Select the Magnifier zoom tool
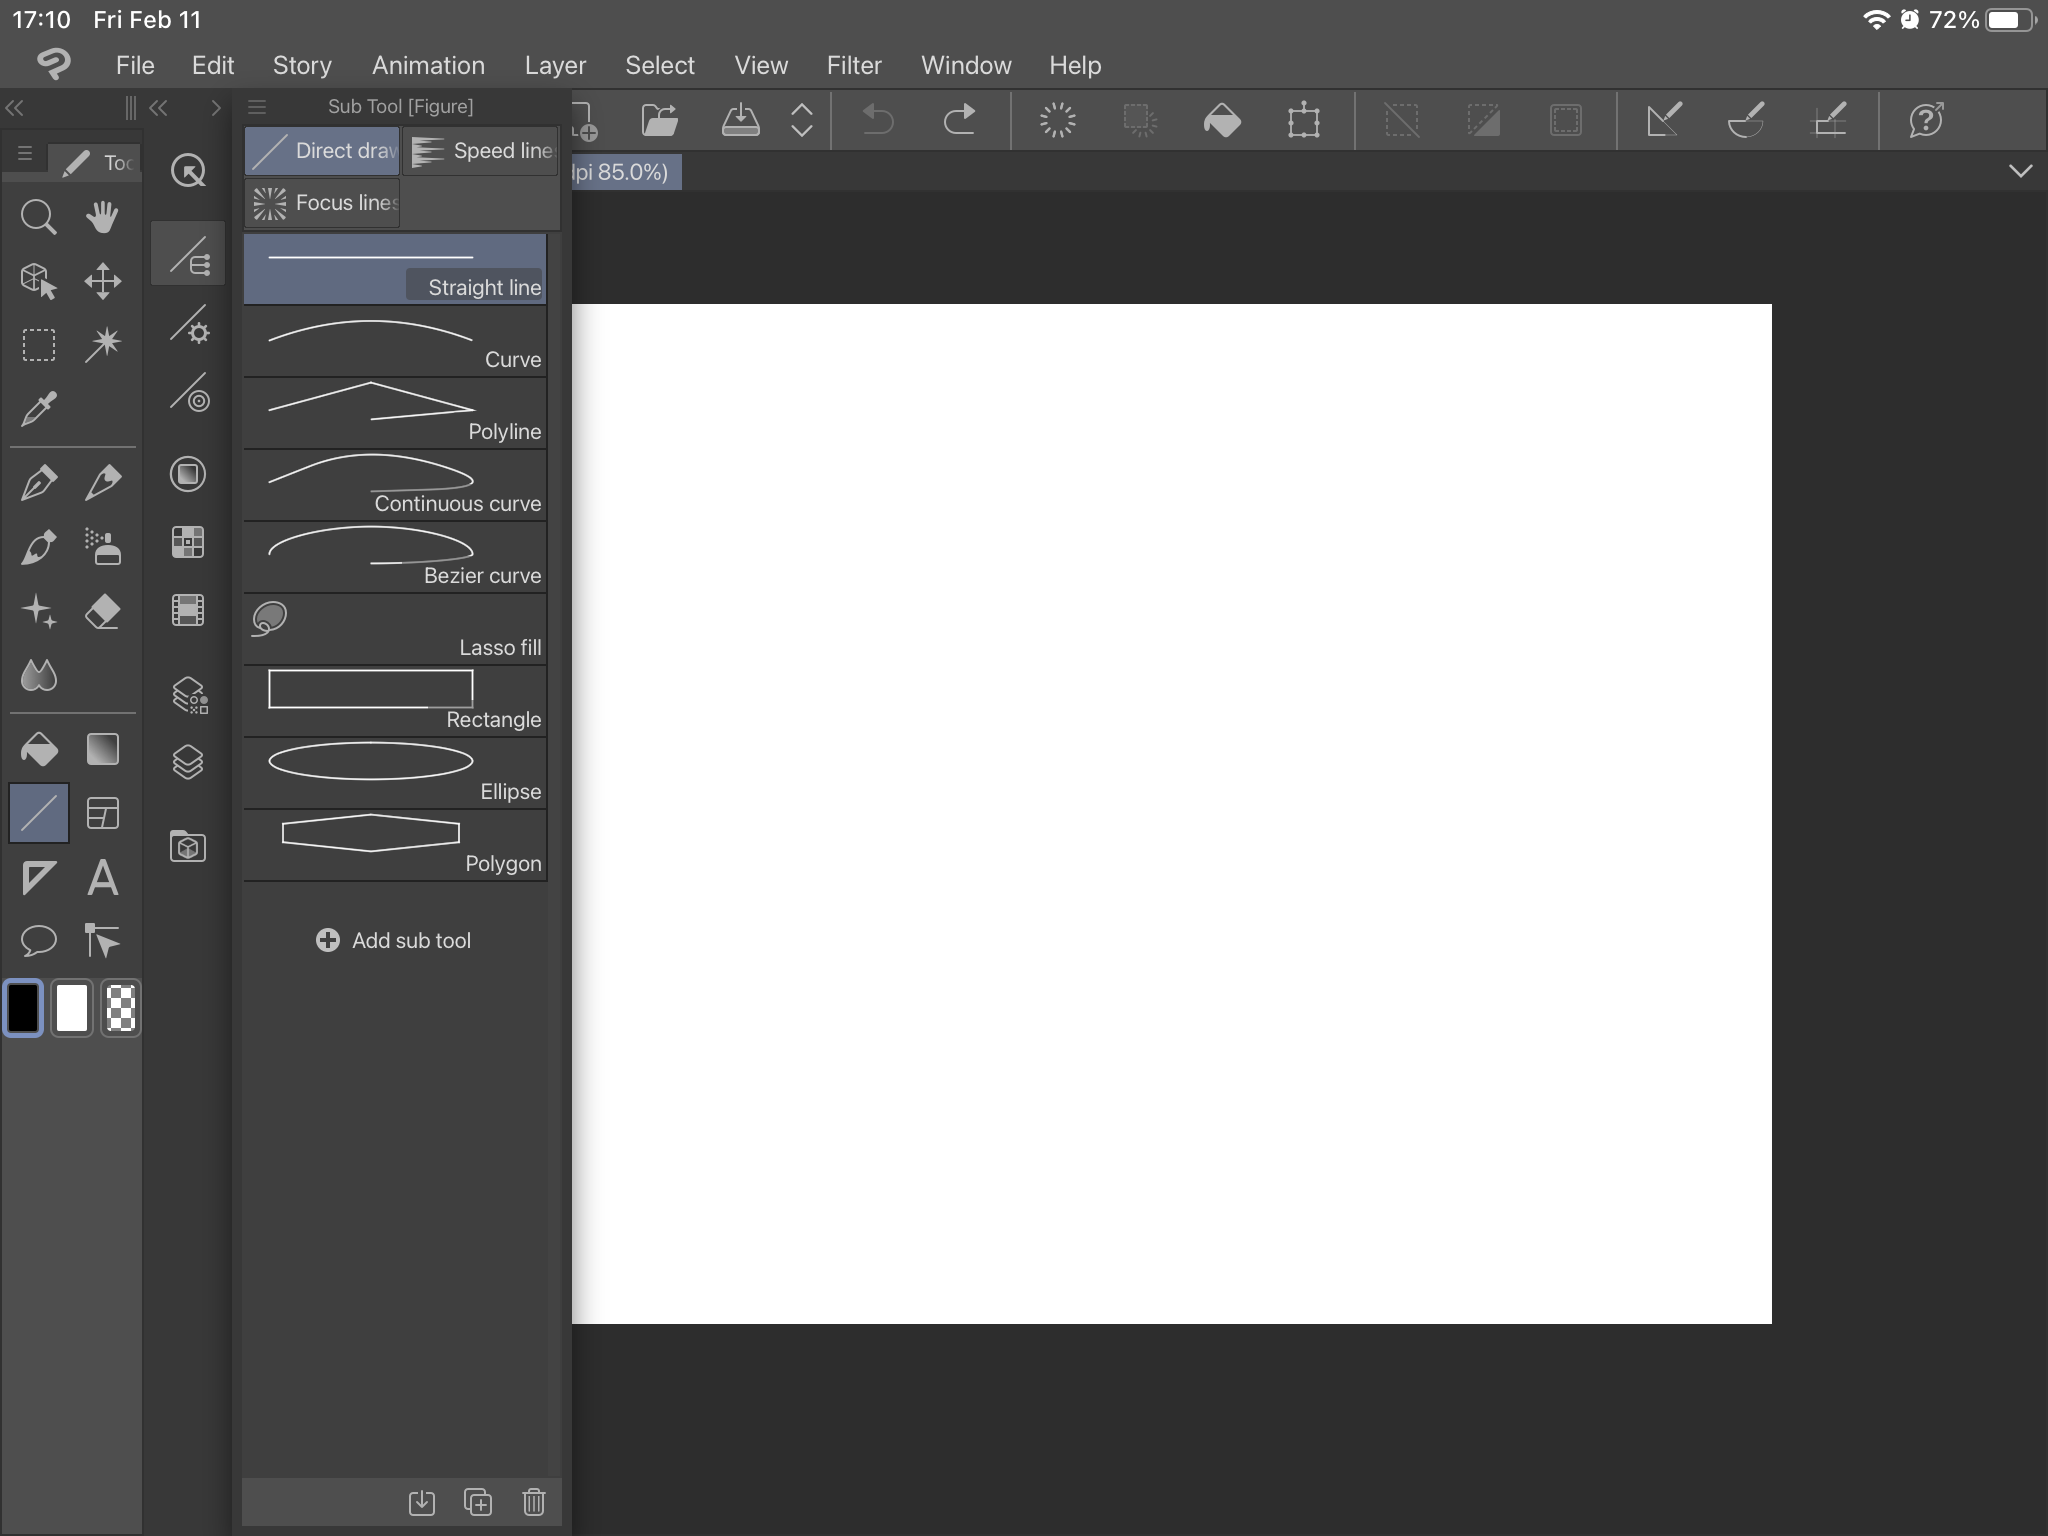Viewport: 2048px width, 1536px height. point(38,217)
